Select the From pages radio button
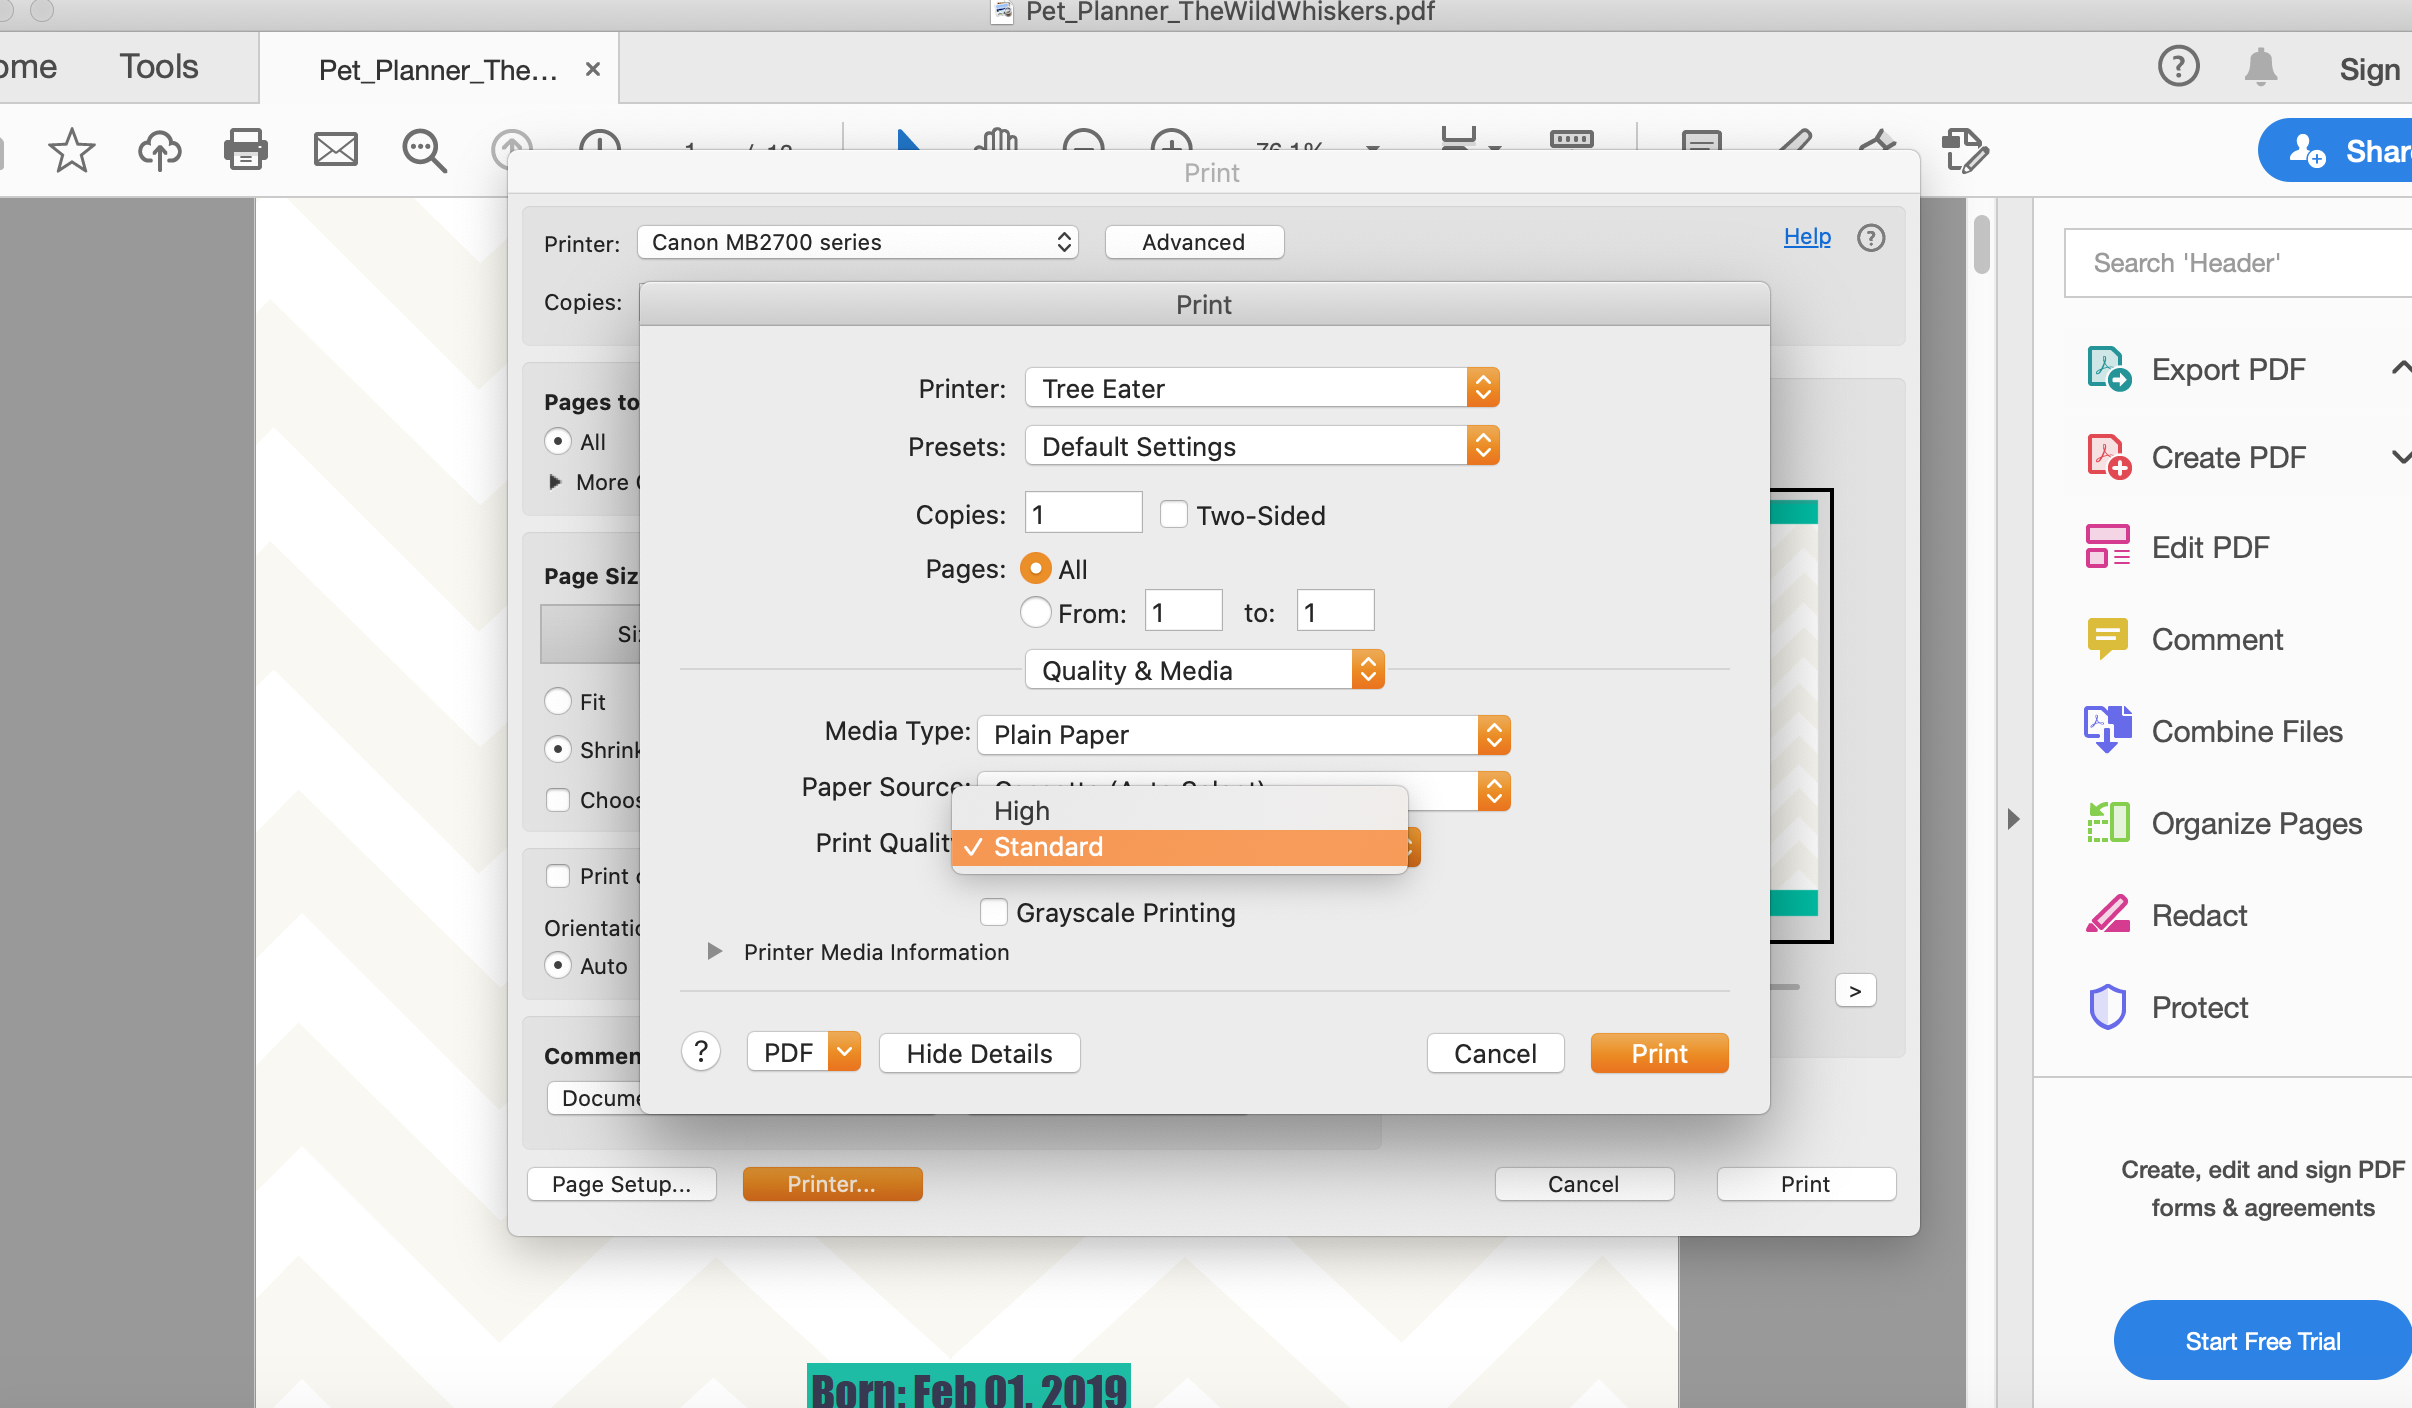 [x=1035, y=612]
